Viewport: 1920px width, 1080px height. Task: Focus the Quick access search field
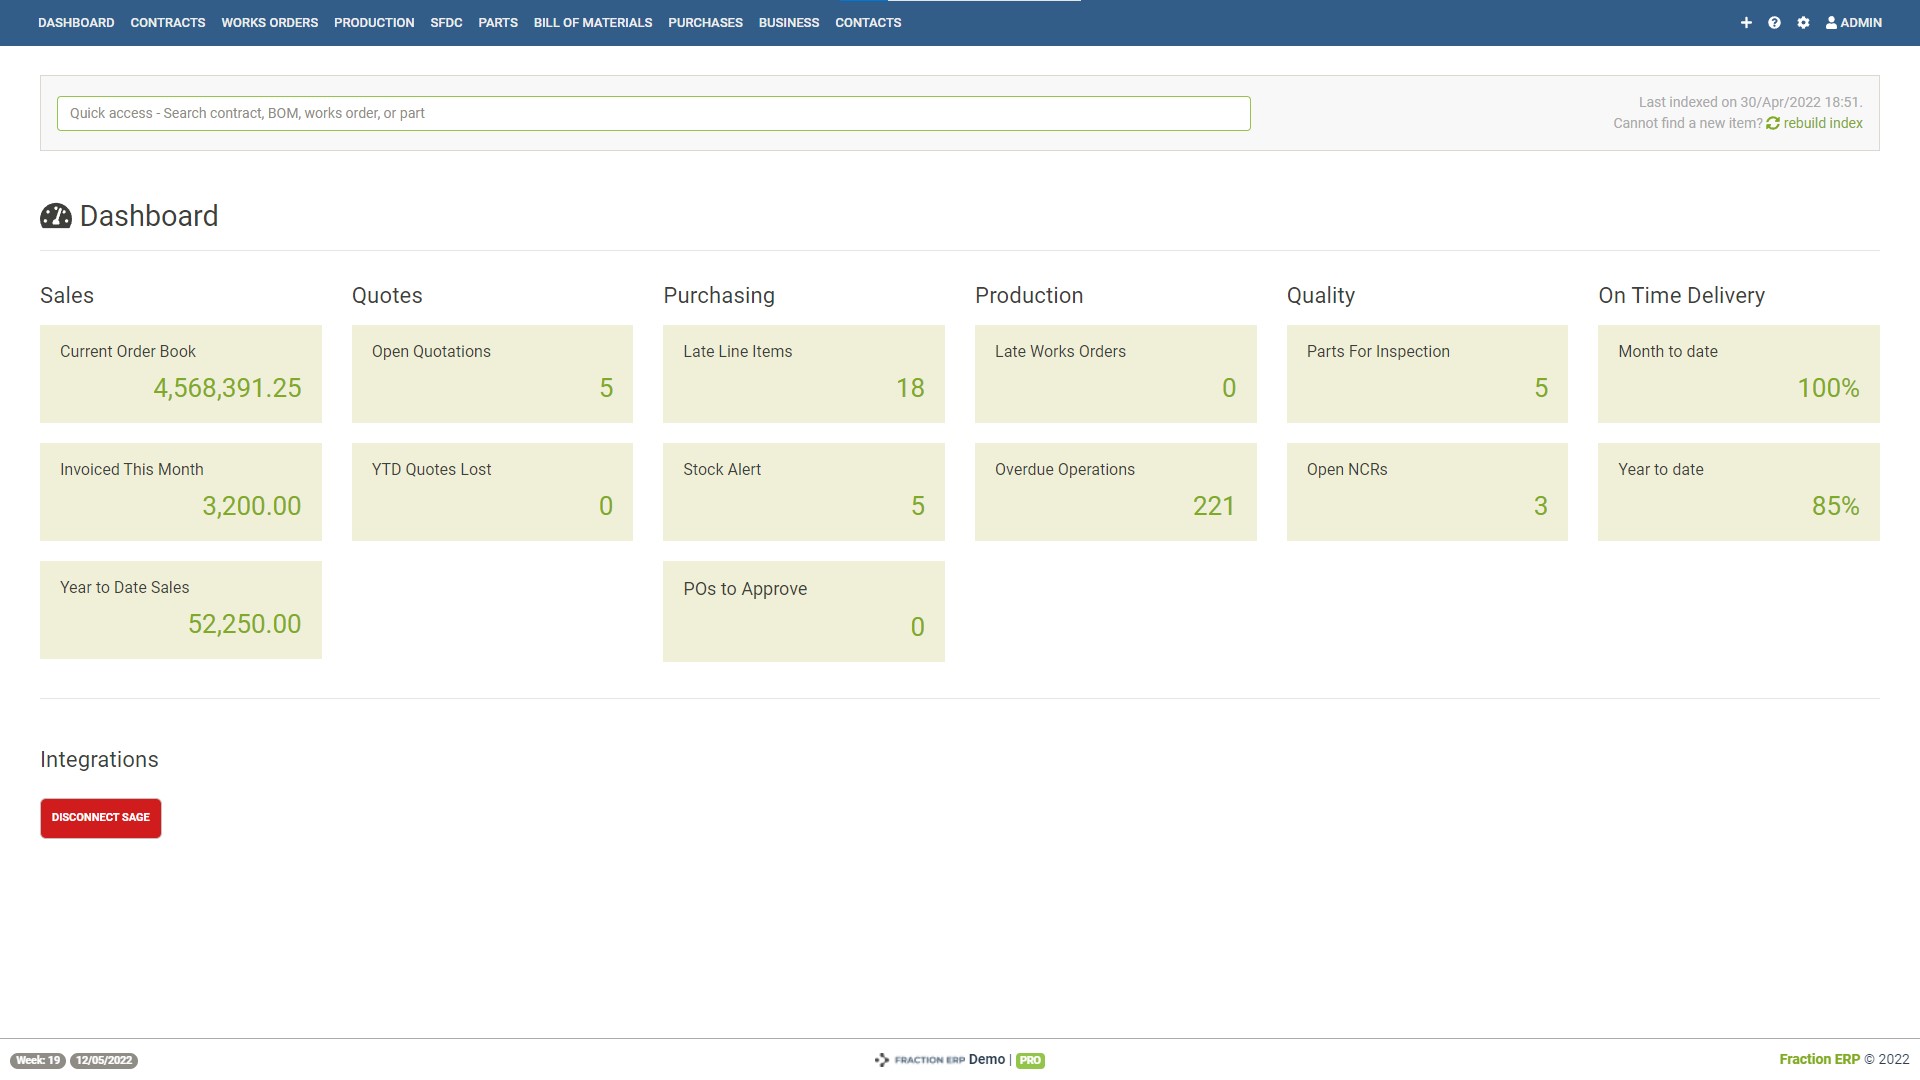[653, 113]
